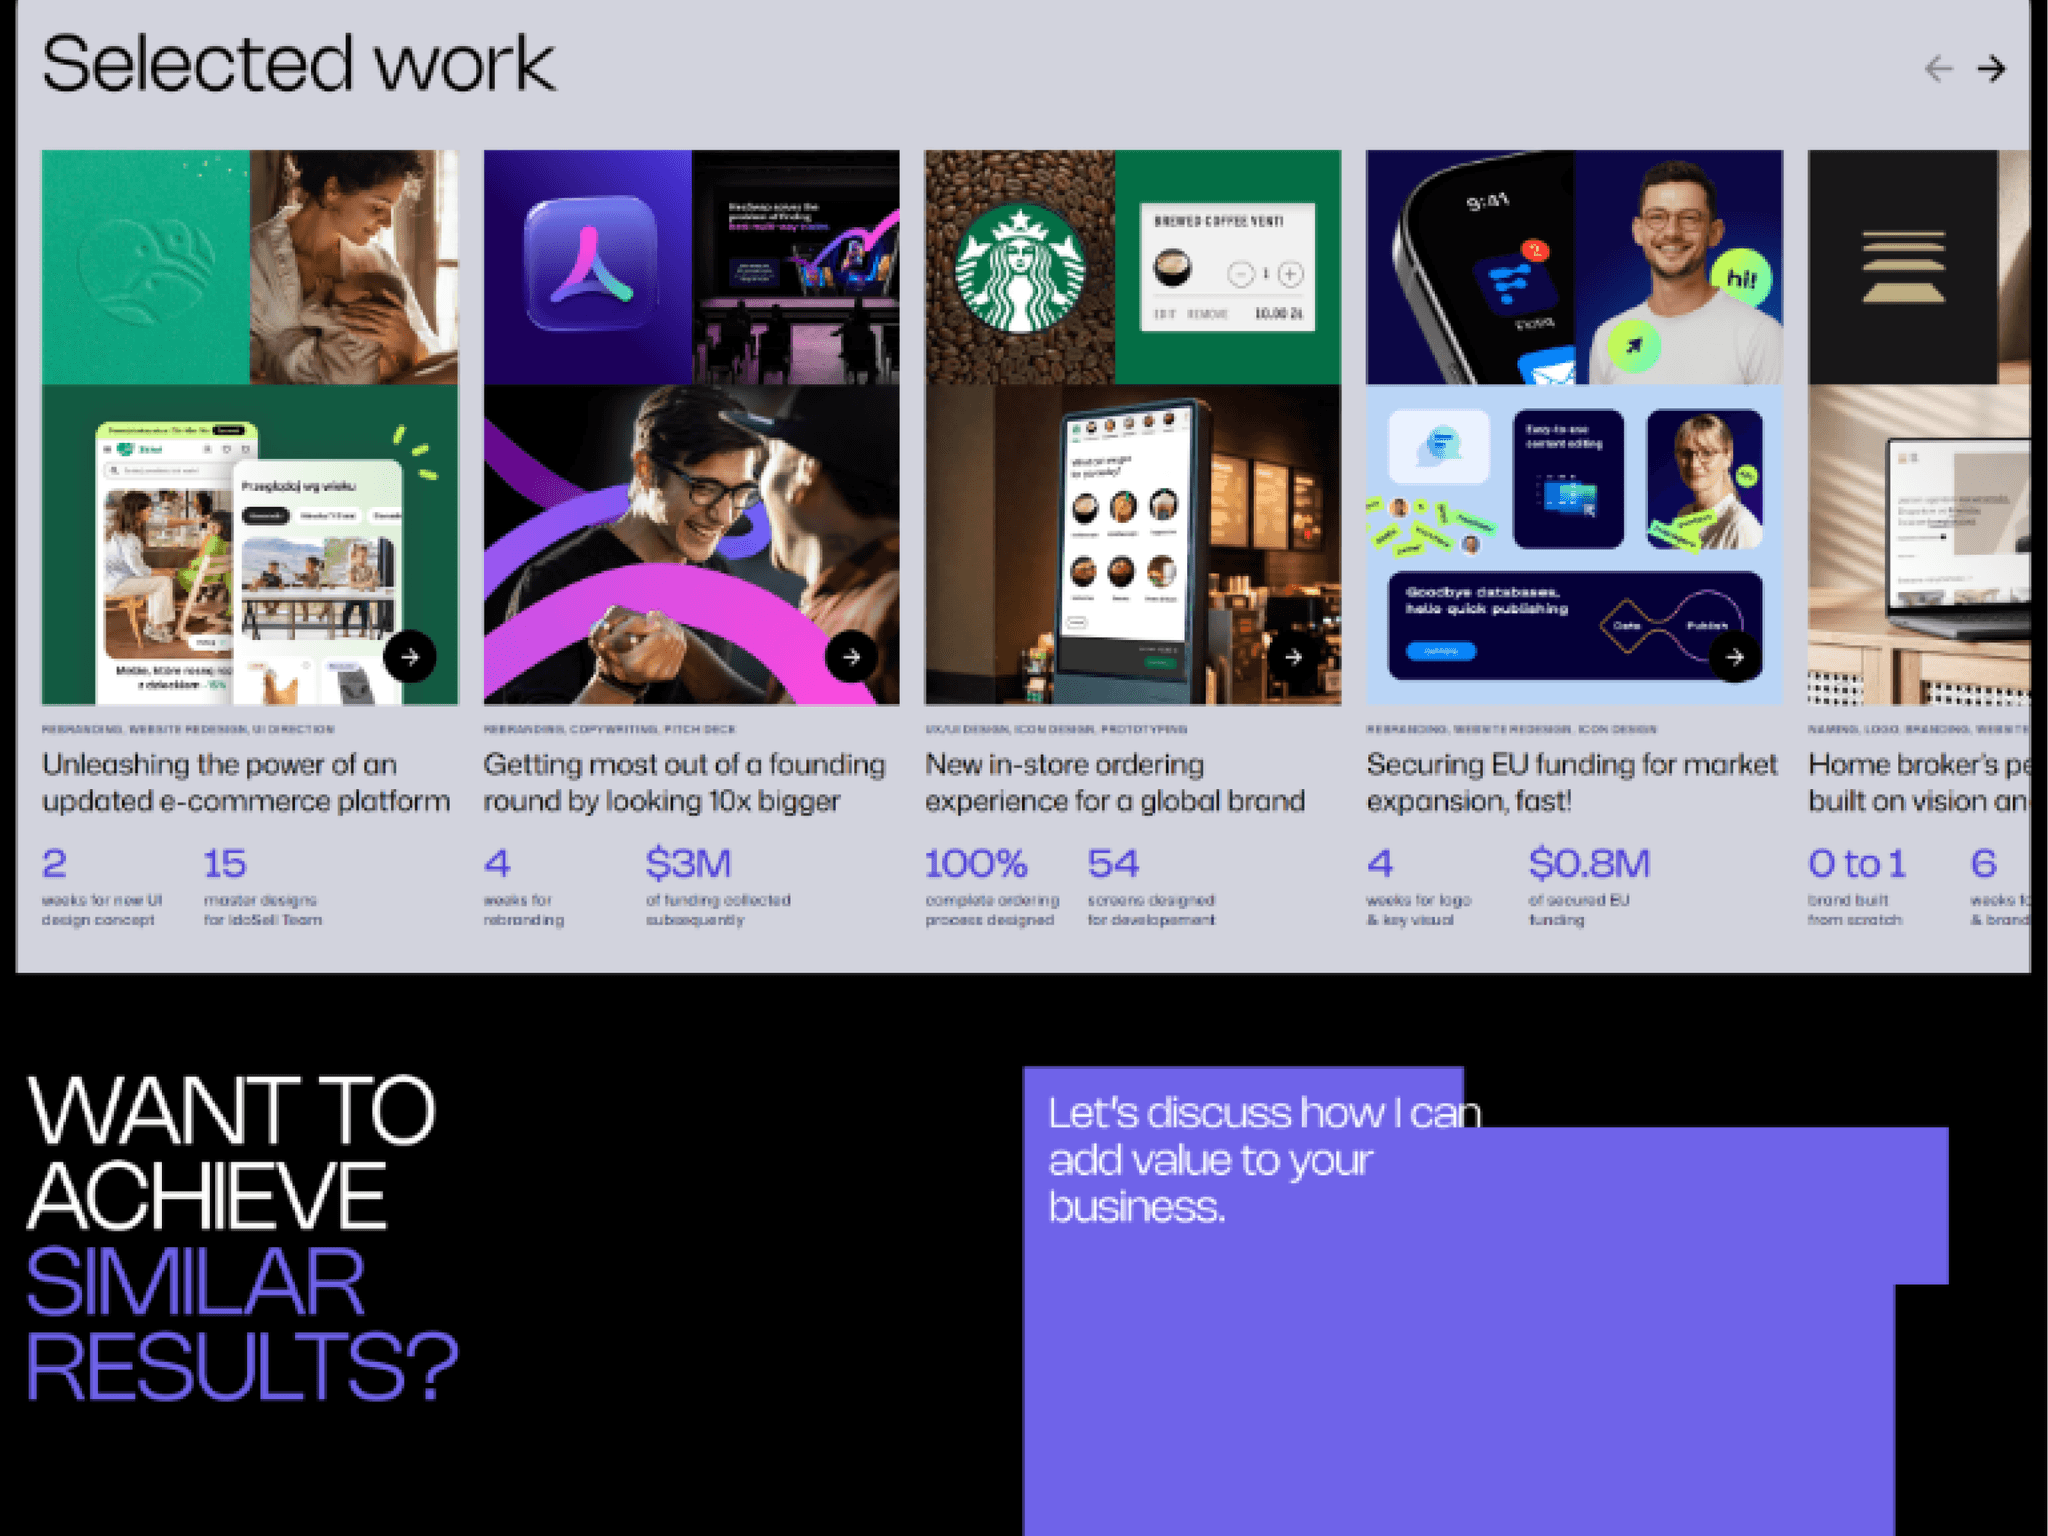This screenshot has width=2048, height=1536.
Task: Open the founding round project thumbnail
Action: click(x=691, y=427)
